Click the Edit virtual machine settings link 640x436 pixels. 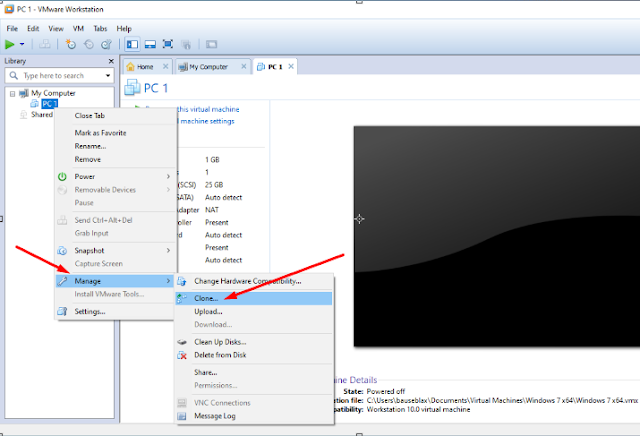click(206, 121)
